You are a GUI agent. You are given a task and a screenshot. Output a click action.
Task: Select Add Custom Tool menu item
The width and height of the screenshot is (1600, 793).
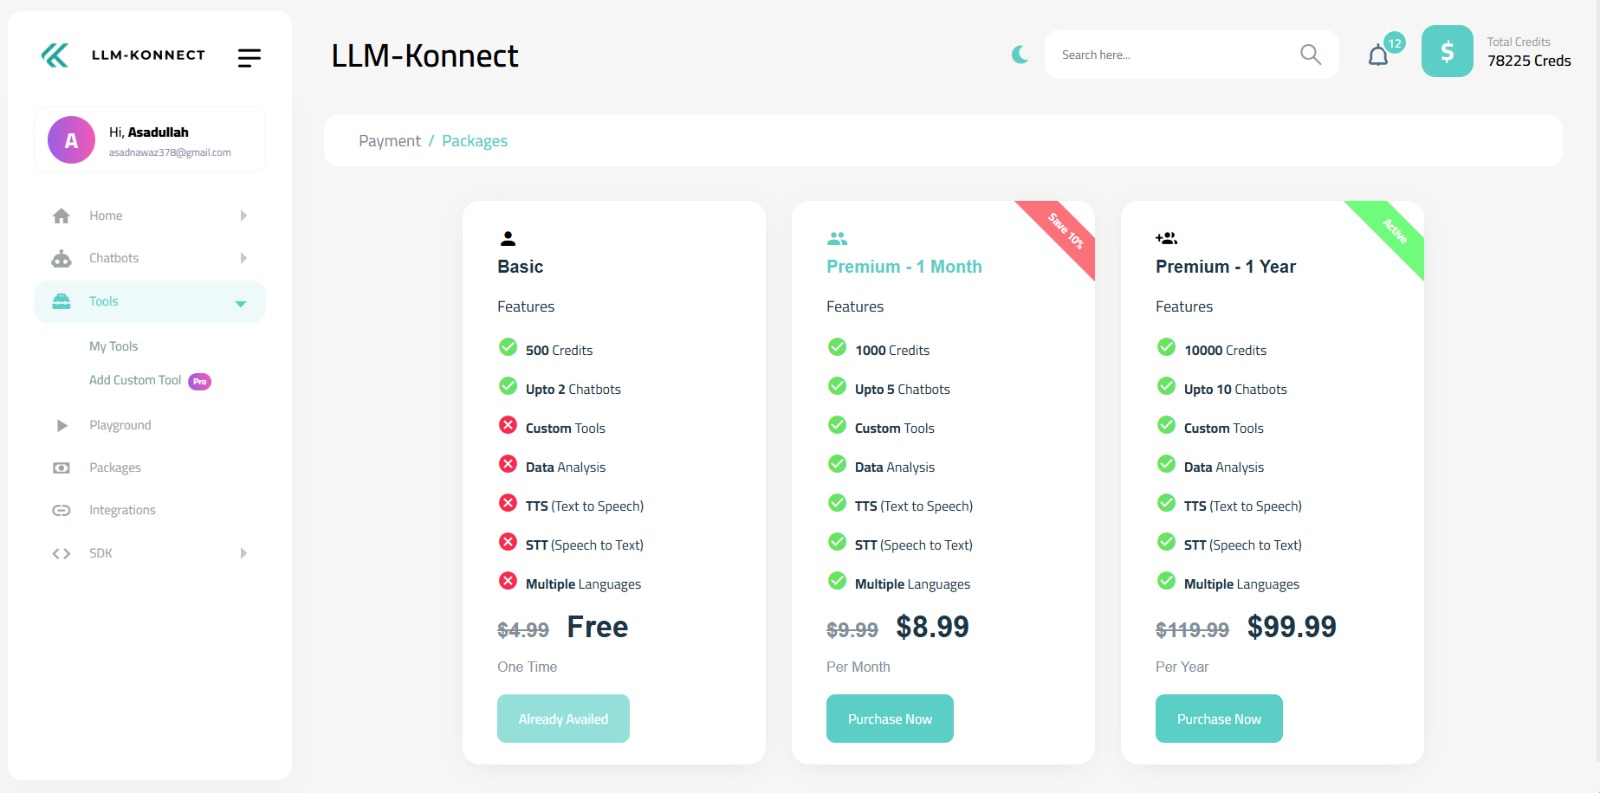(135, 380)
